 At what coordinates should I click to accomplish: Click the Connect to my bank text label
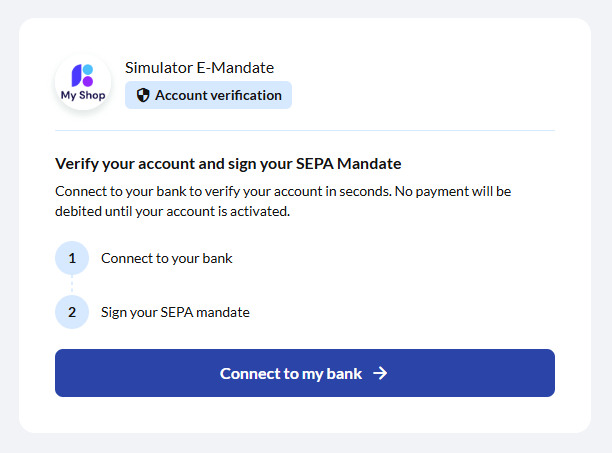pyautogui.click(x=291, y=374)
